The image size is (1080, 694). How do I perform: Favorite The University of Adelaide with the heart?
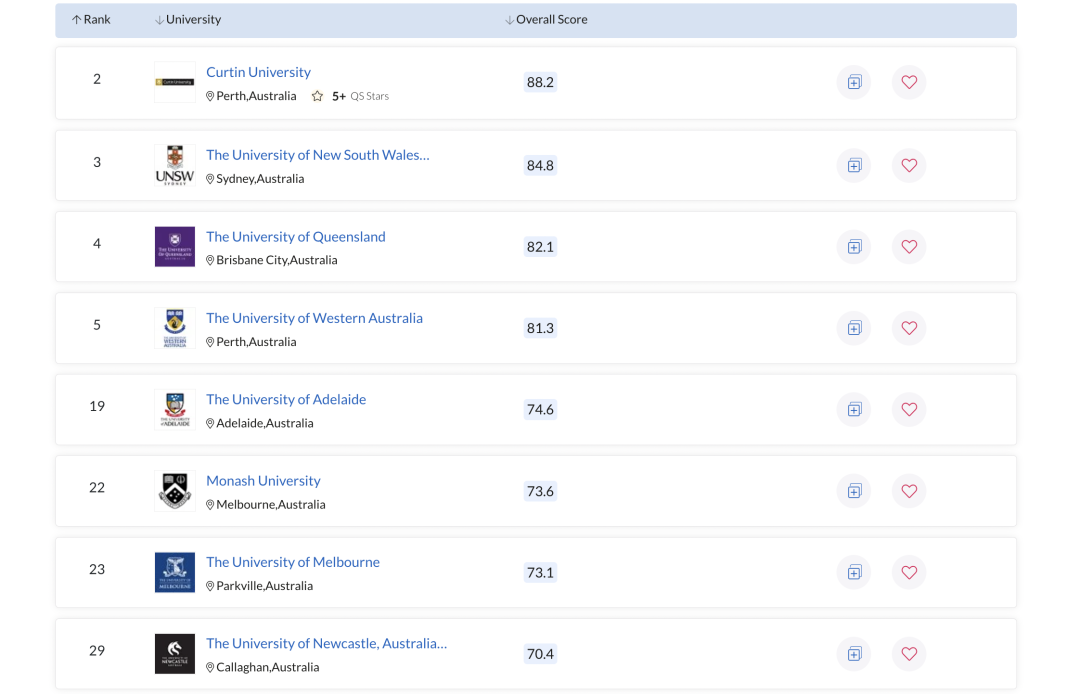(x=909, y=409)
